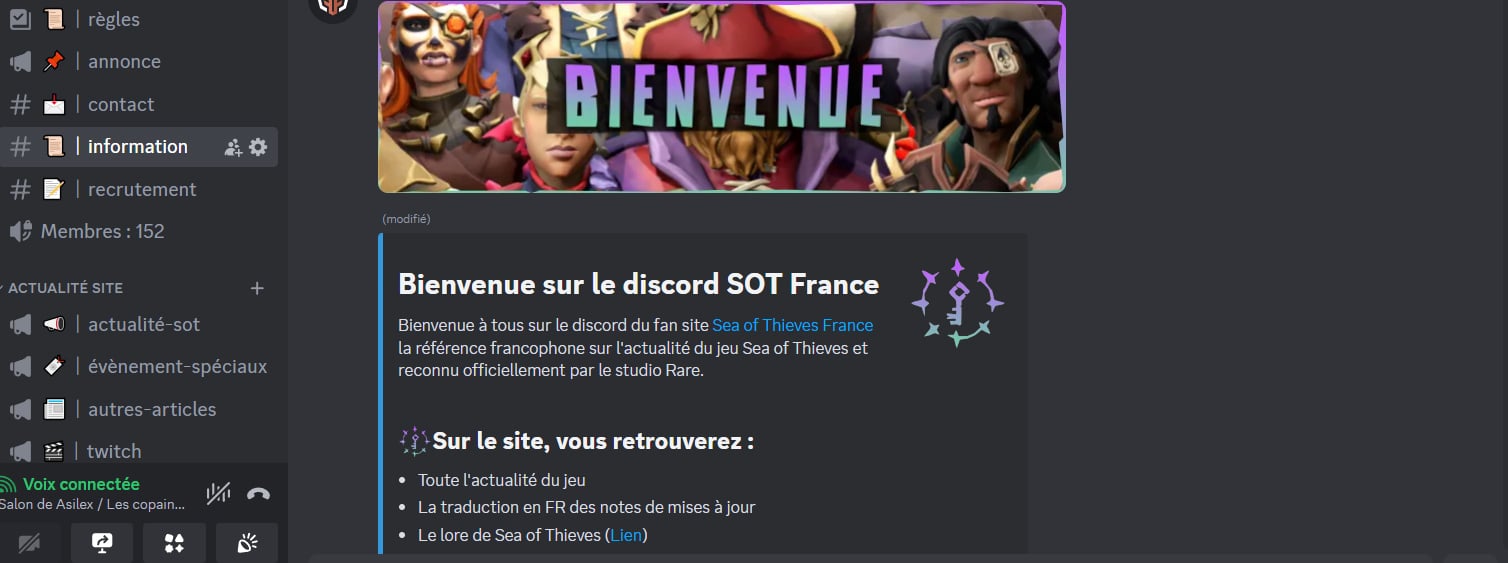Click the invite people icon on information channel
The width and height of the screenshot is (1508, 563).
click(x=234, y=147)
